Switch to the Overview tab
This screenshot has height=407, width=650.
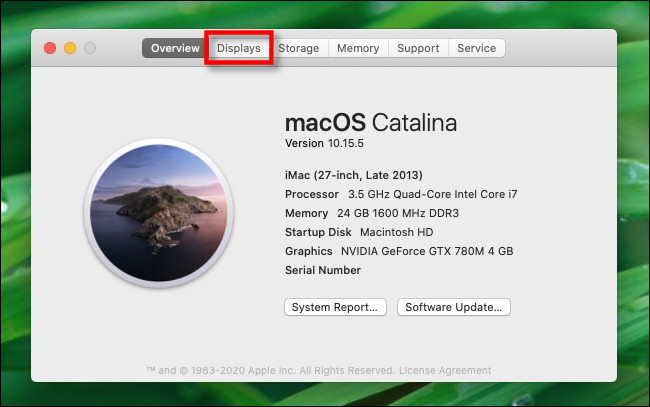point(175,48)
